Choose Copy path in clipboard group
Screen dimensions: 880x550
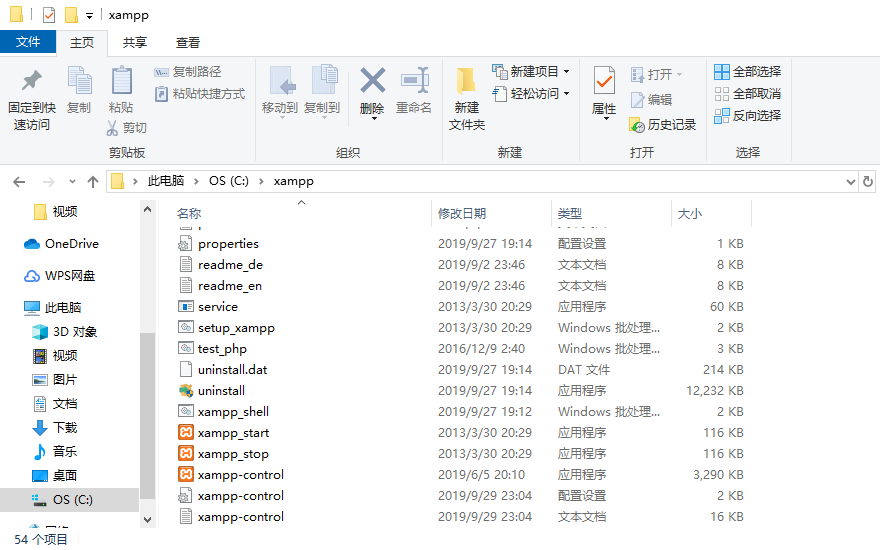187,72
